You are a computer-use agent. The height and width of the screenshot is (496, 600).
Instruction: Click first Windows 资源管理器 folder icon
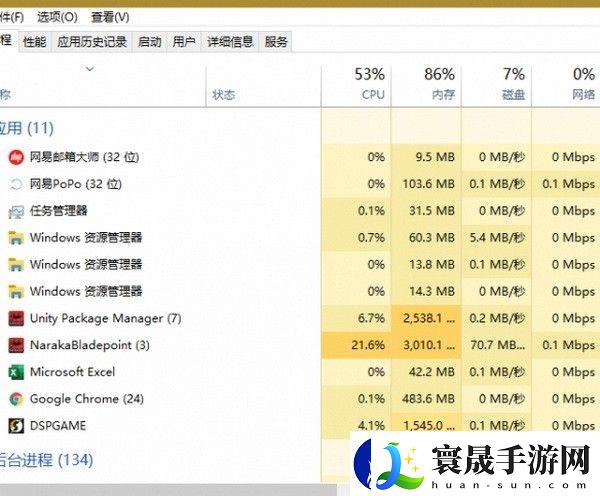[x=15, y=238]
